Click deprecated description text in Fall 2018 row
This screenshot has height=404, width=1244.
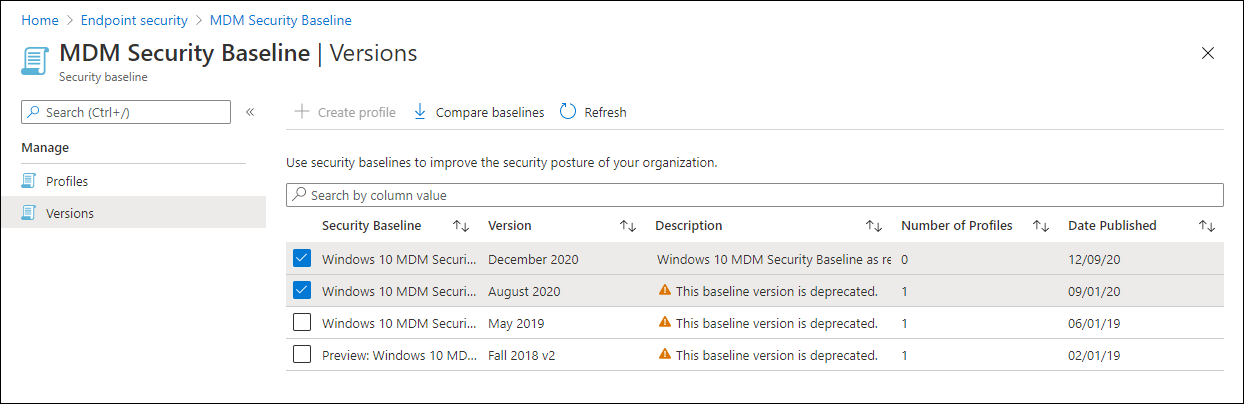777,355
